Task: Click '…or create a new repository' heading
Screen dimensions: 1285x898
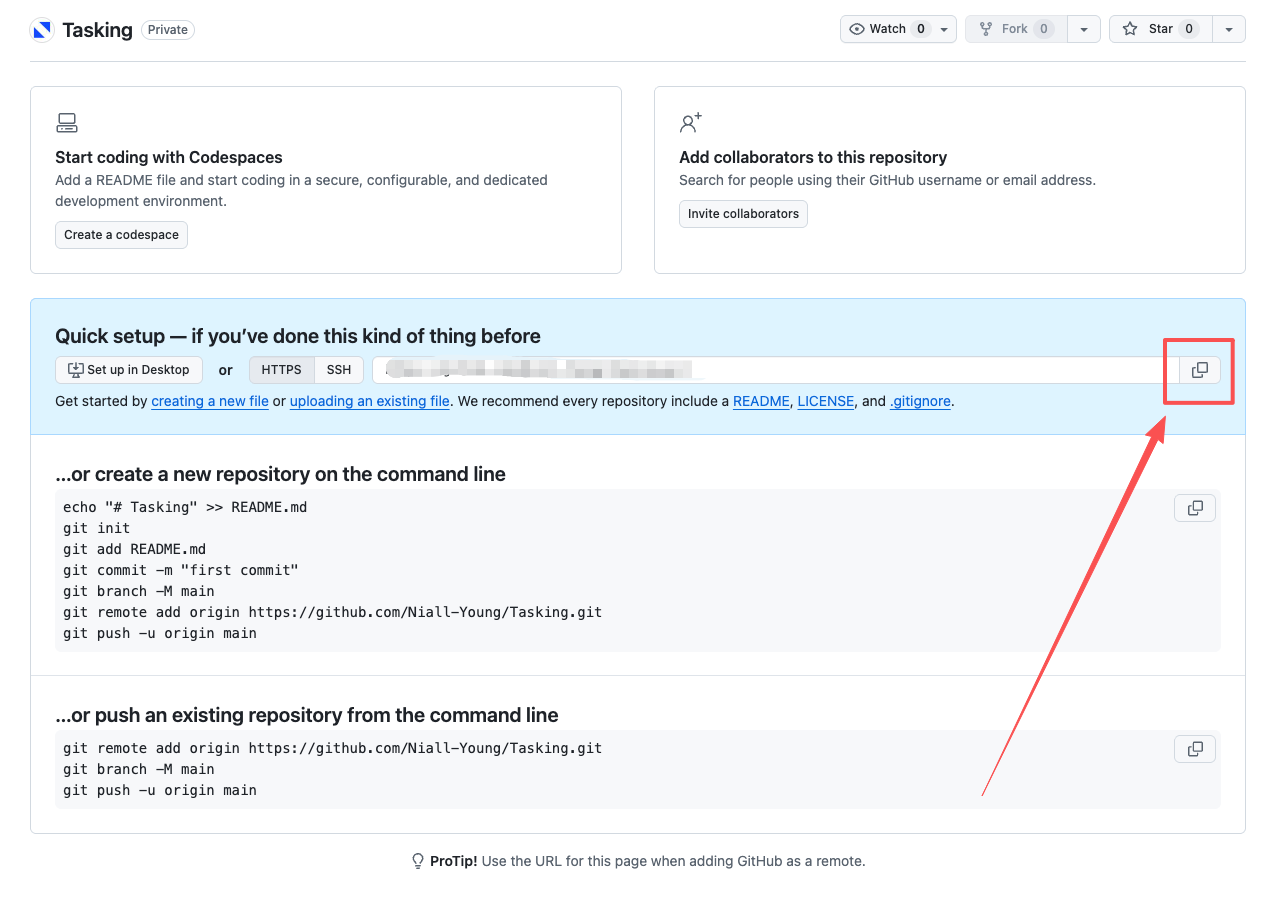Action: 281,474
